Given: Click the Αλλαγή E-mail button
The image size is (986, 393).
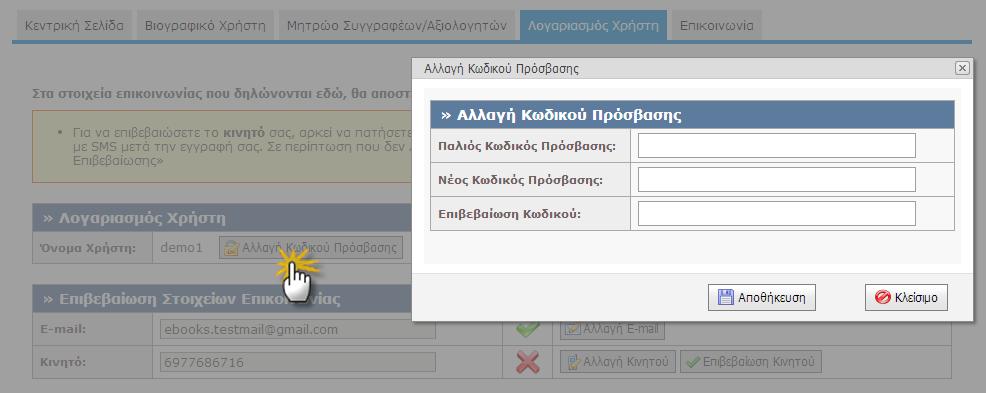Looking at the screenshot, I should click(x=612, y=329).
